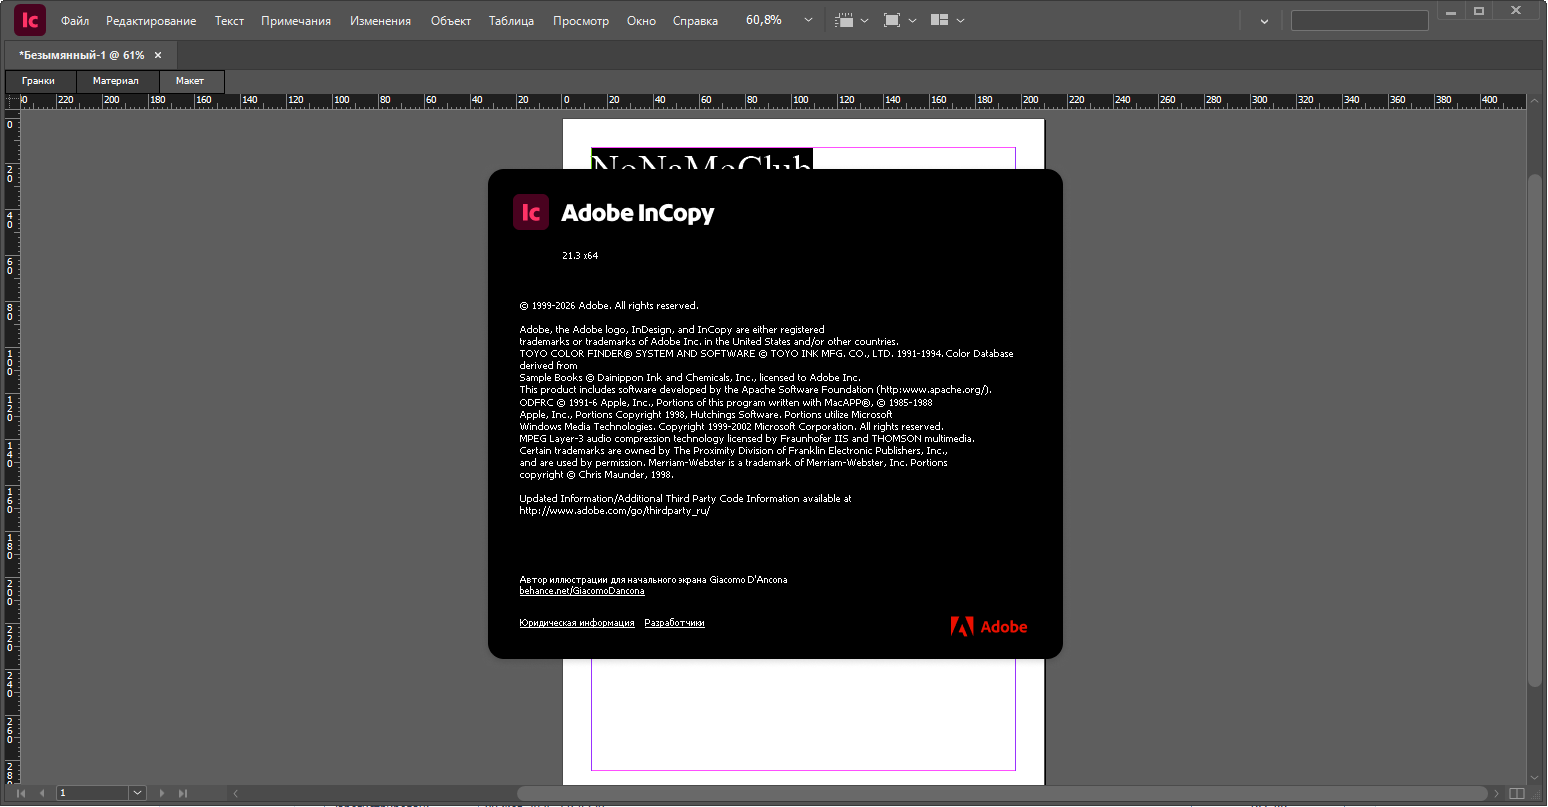Open the Редактирование menu
Screen dimensions: 1548x807
point(151,21)
